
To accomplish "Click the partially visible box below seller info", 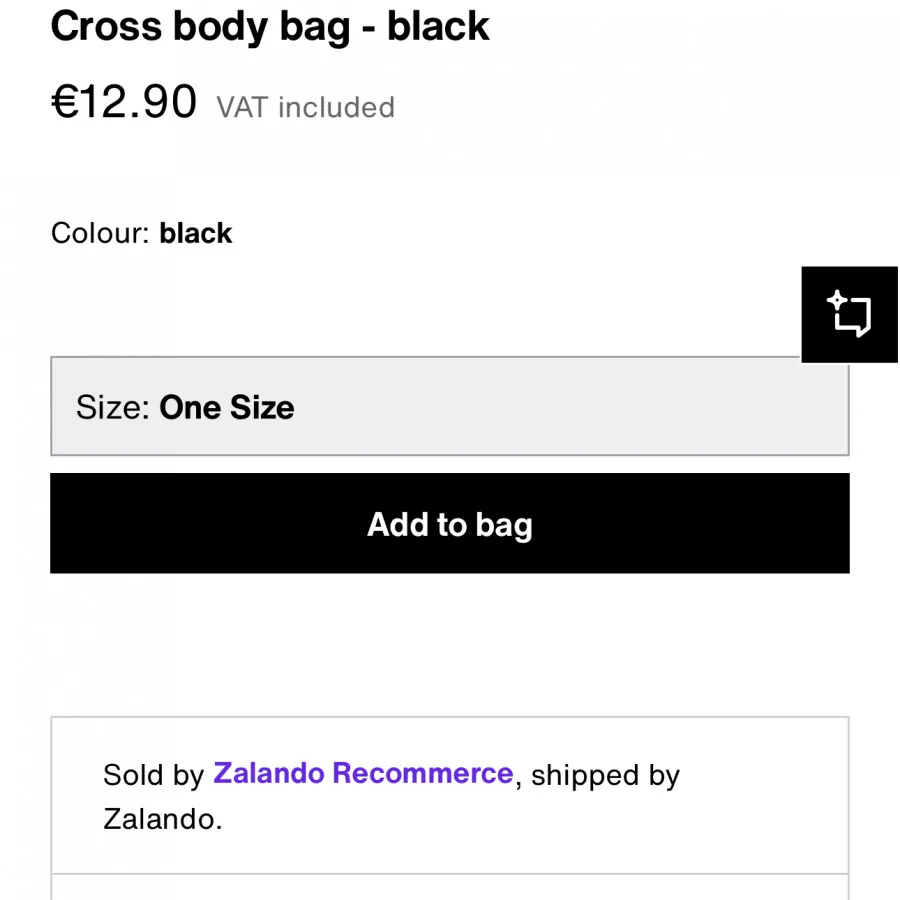I will (450, 888).
